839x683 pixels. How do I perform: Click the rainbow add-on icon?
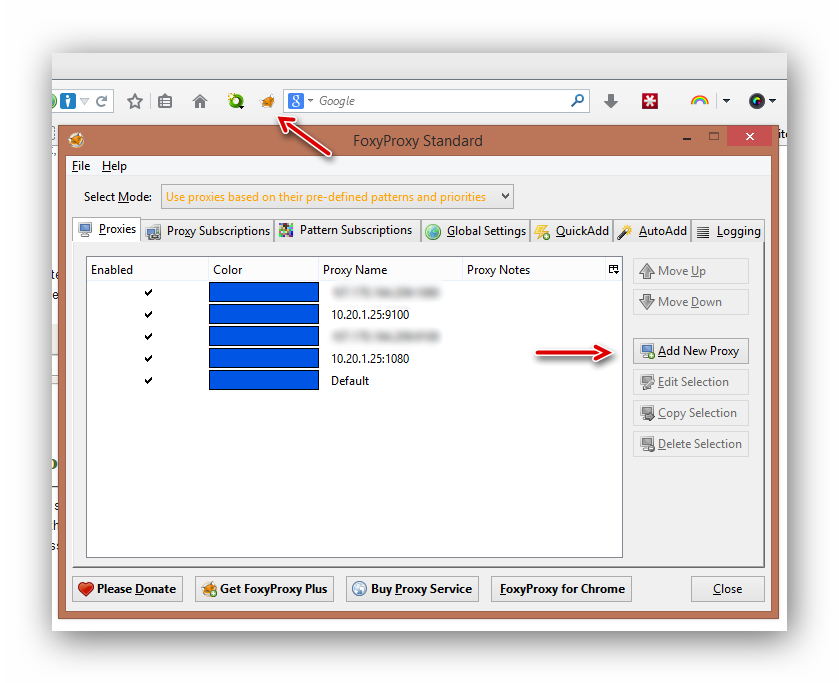click(x=699, y=101)
